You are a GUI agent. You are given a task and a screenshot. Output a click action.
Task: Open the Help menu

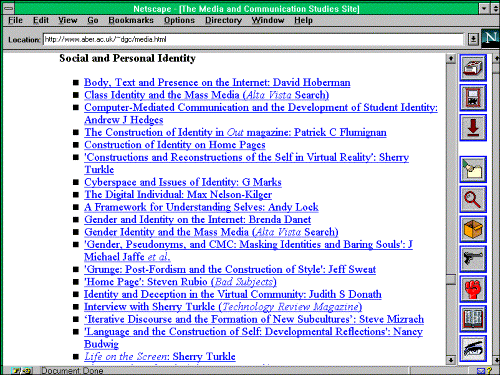[x=303, y=20]
